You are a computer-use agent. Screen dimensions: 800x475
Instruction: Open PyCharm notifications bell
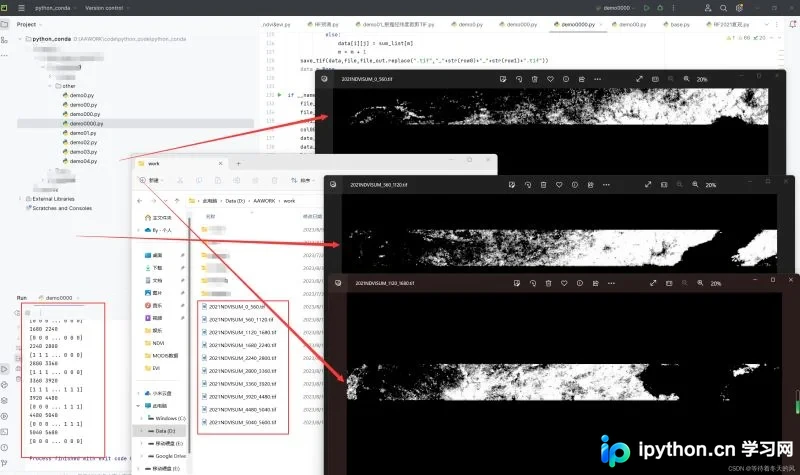coord(793,24)
